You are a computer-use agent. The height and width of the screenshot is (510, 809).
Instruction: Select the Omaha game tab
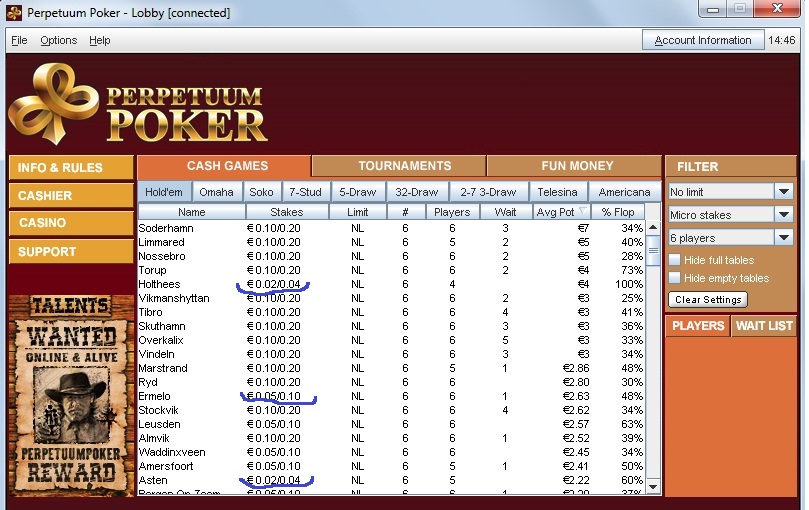(217, 192)
